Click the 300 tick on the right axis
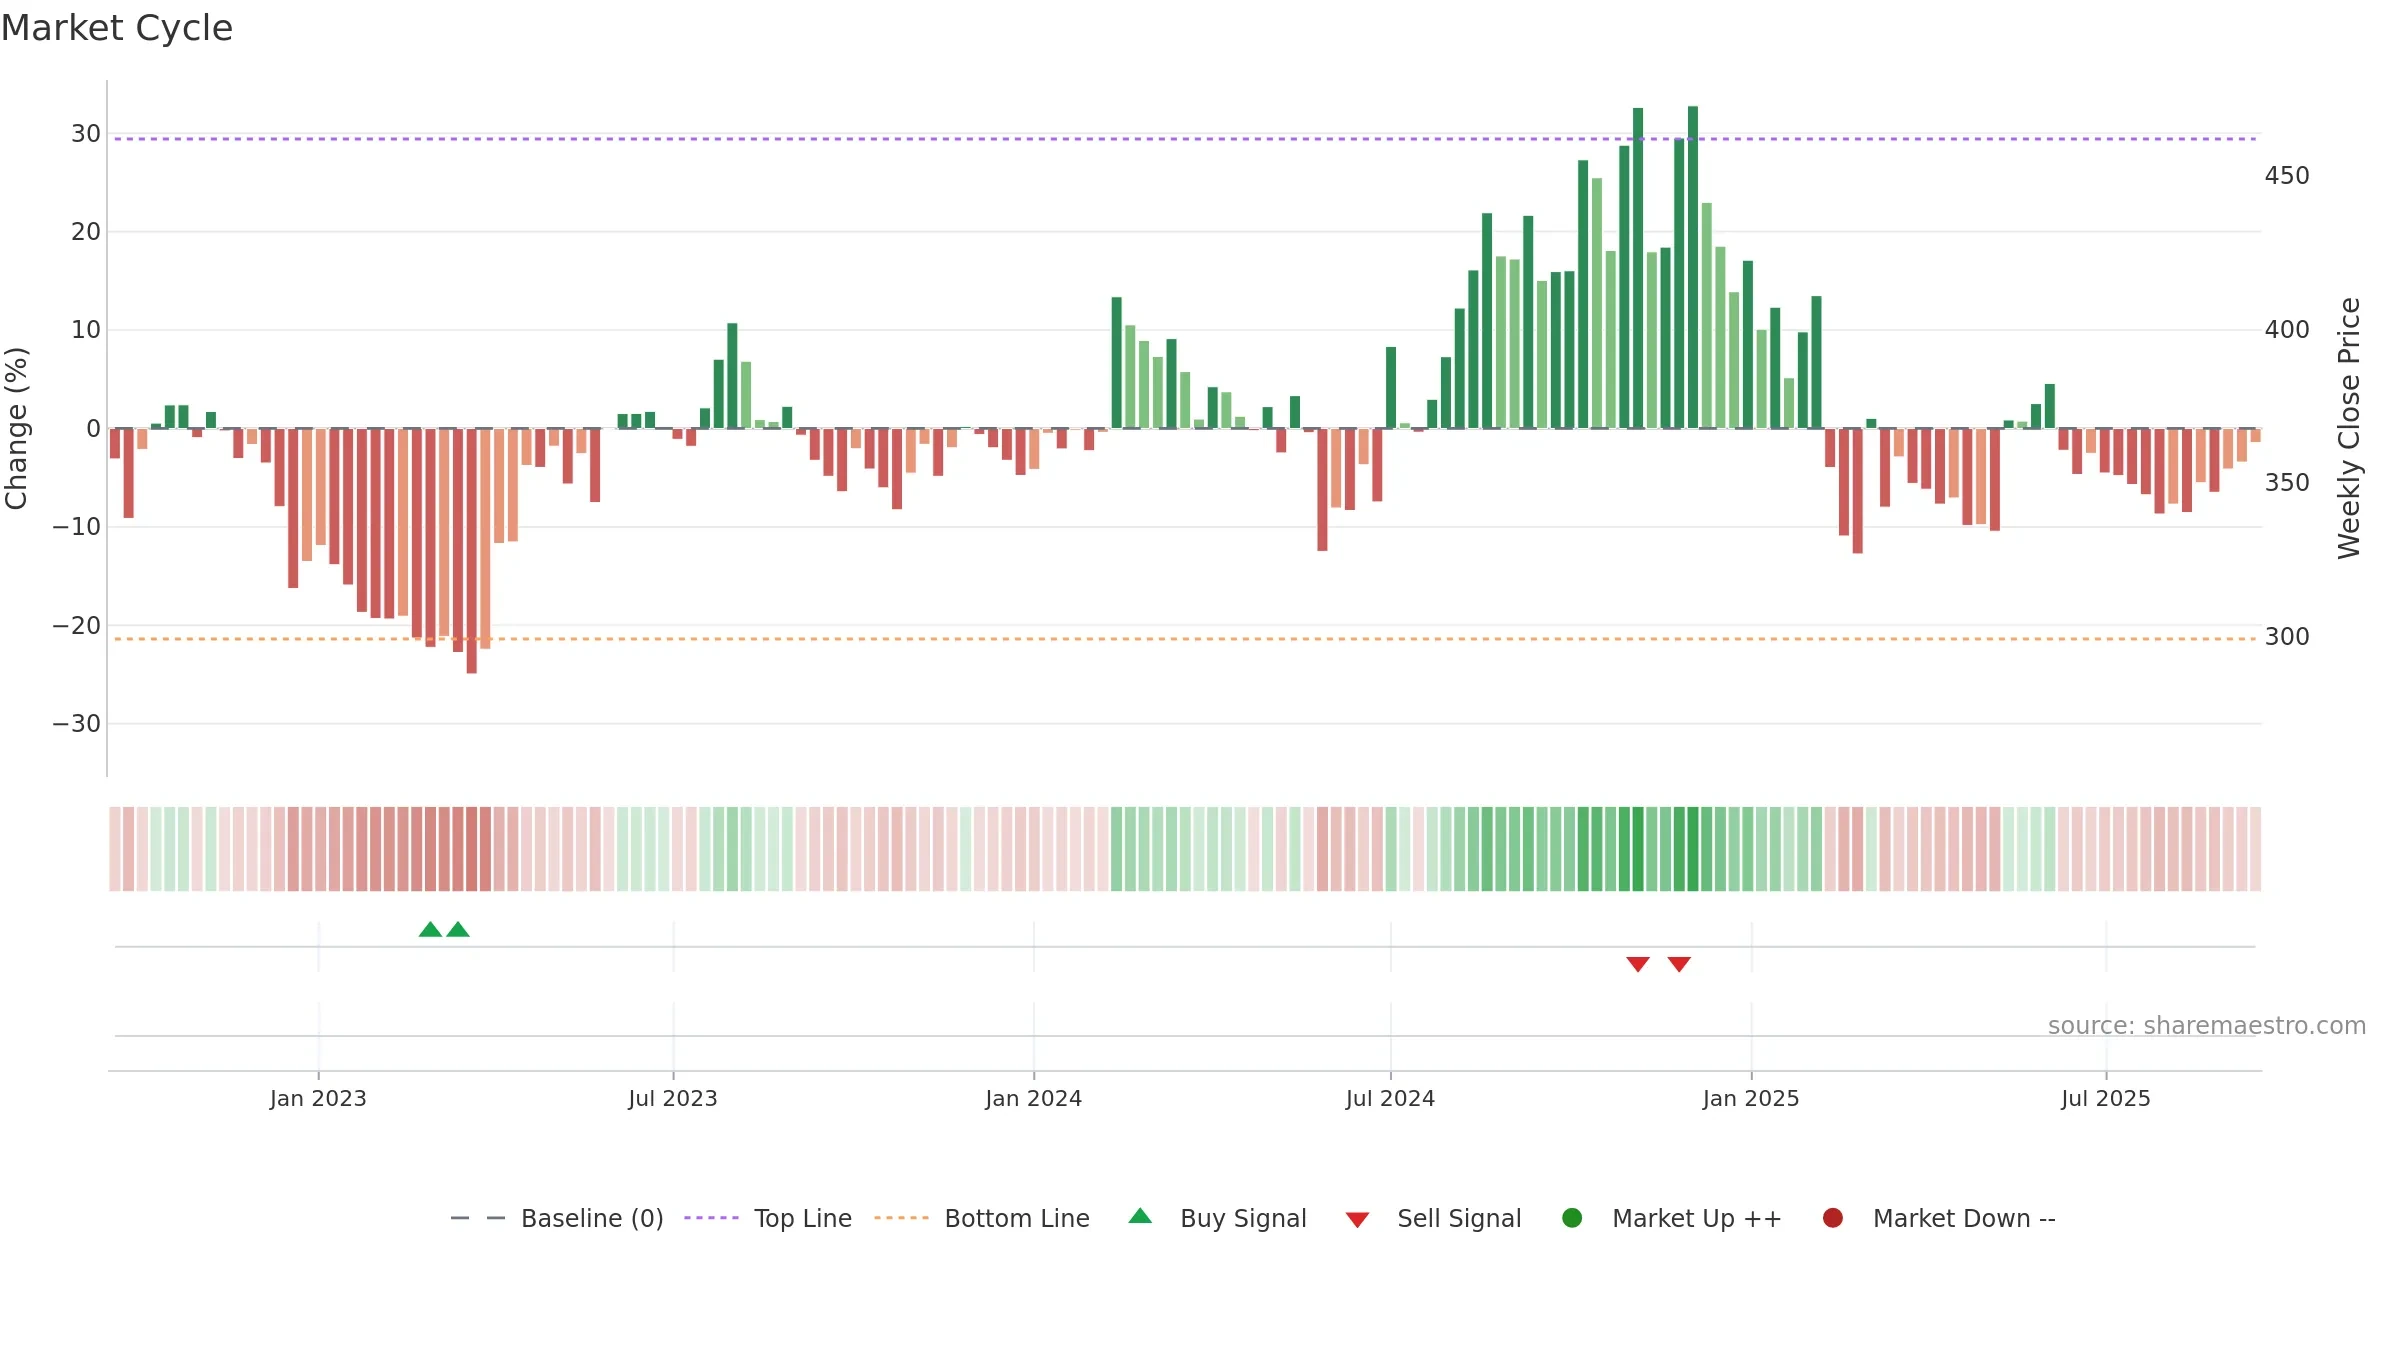The width and height of the screenshot is (2400, 1350). 2287,637
